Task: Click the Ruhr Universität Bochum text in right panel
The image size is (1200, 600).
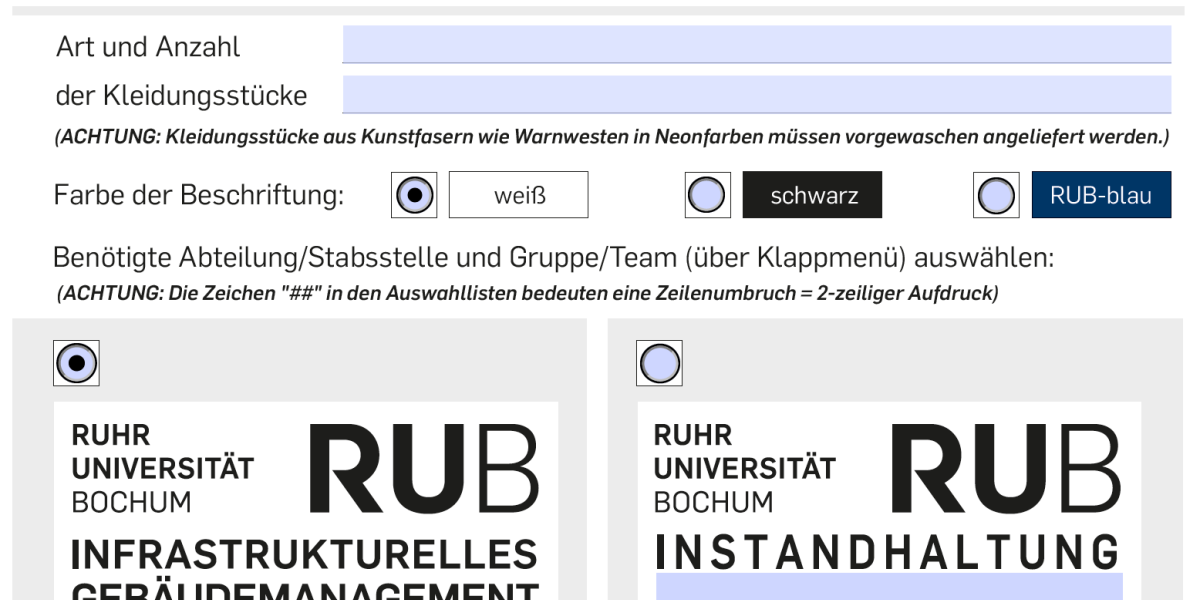Action: click(745, 468)
